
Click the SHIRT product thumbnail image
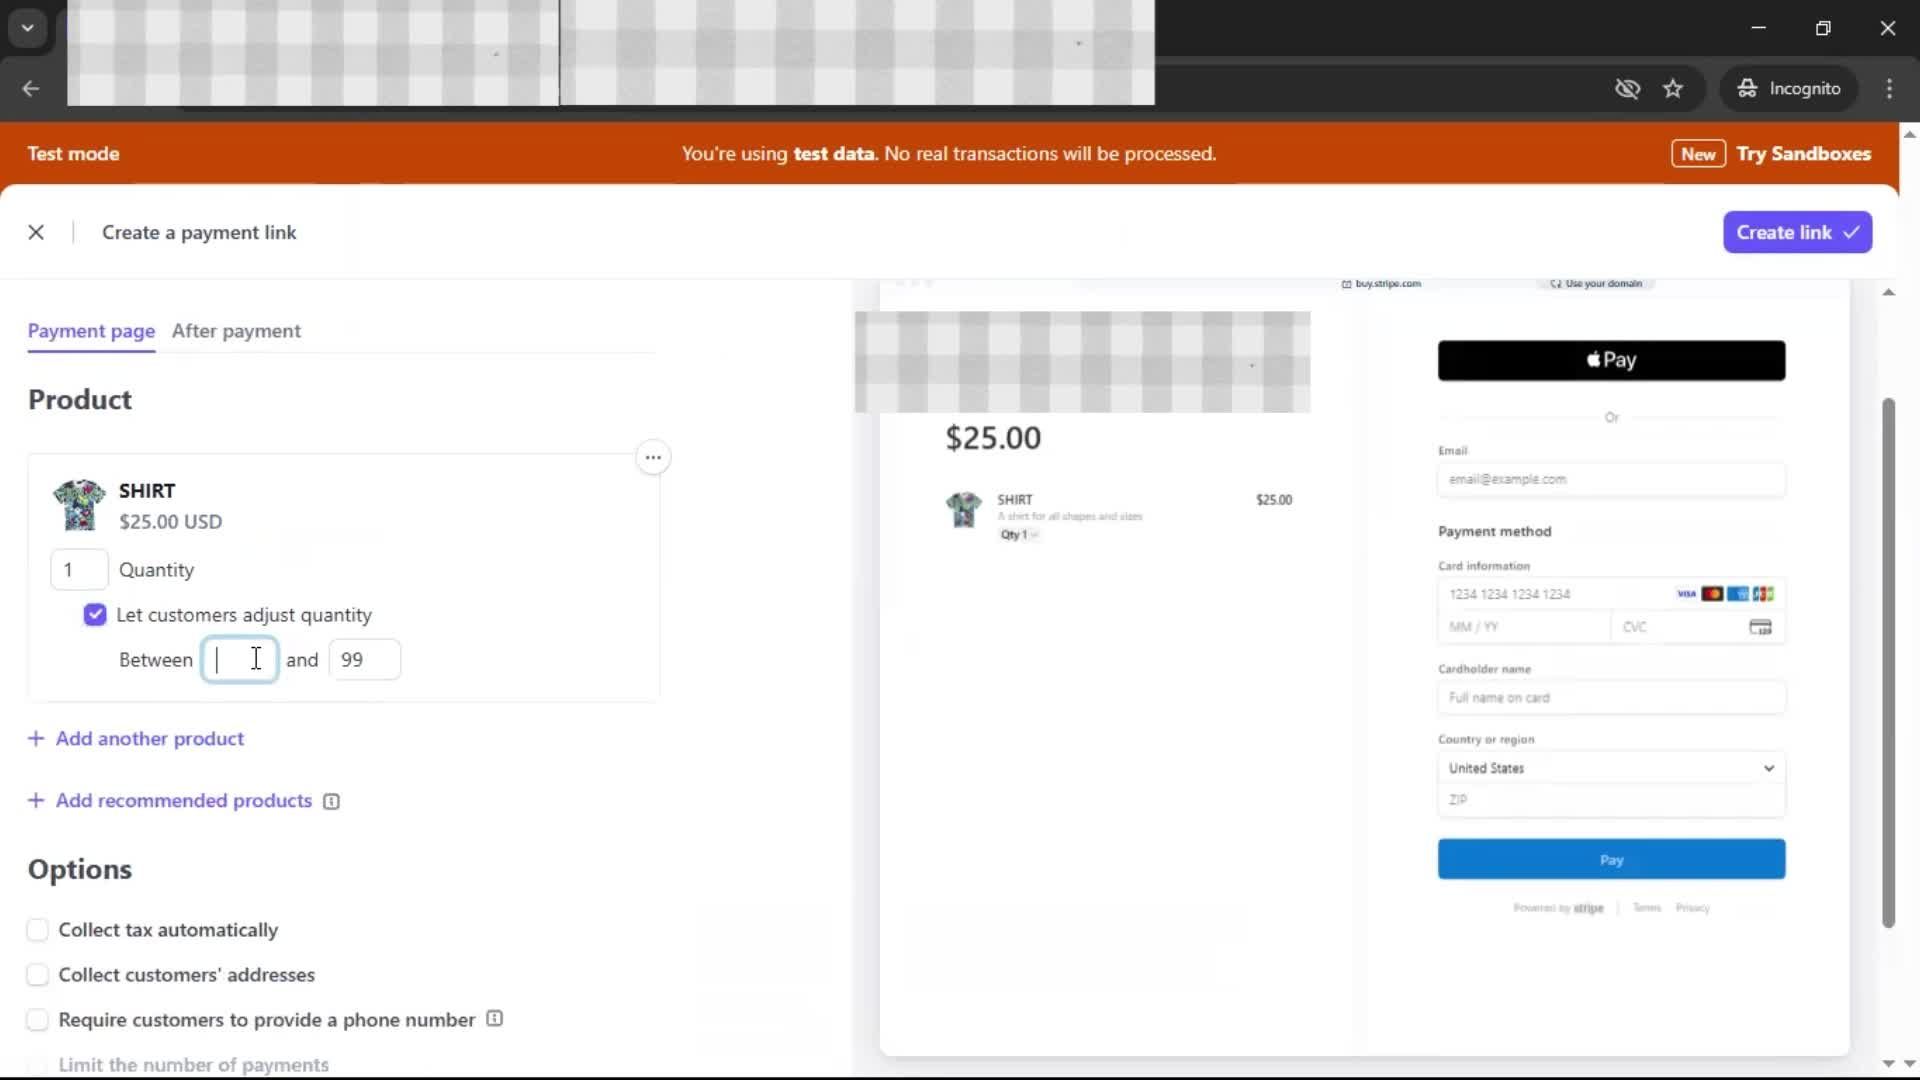[x=79, y=504]
